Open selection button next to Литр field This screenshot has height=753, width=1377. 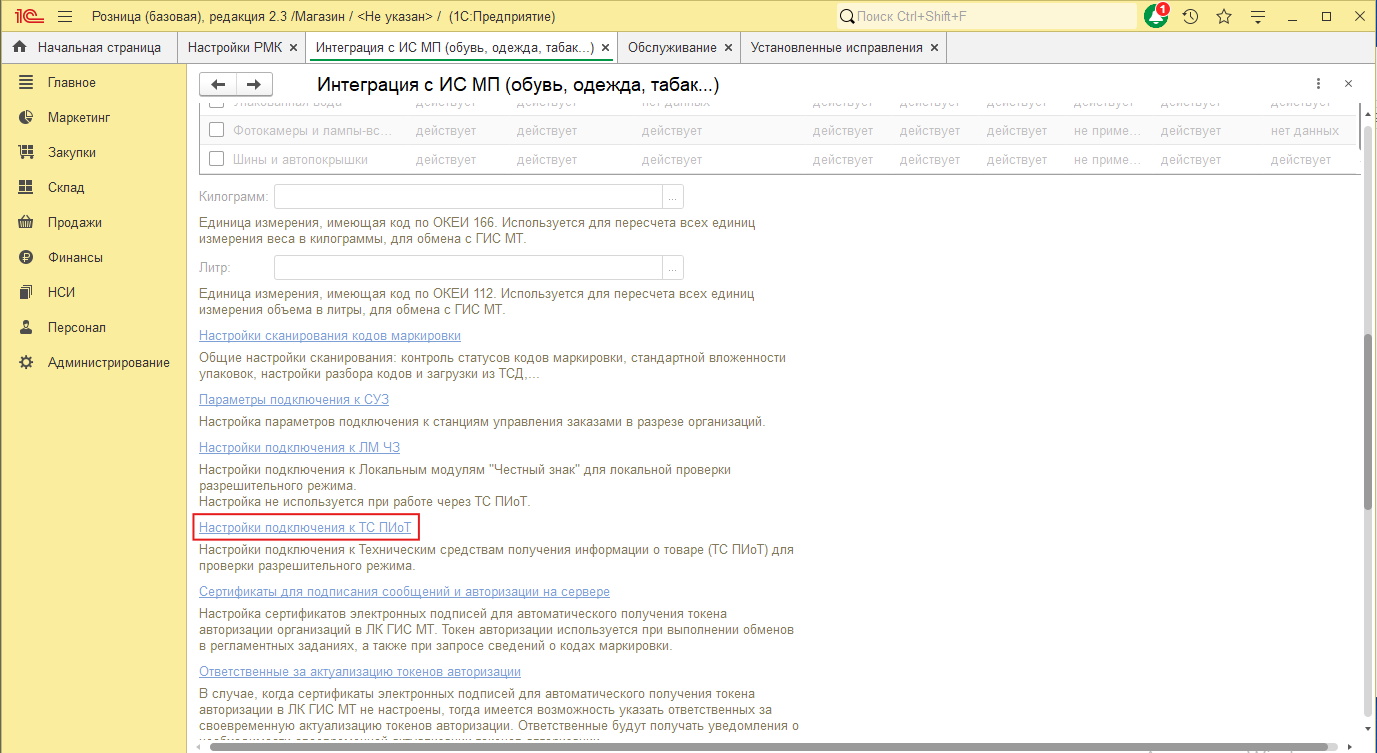pyautogui.click(x=674, y=267)
